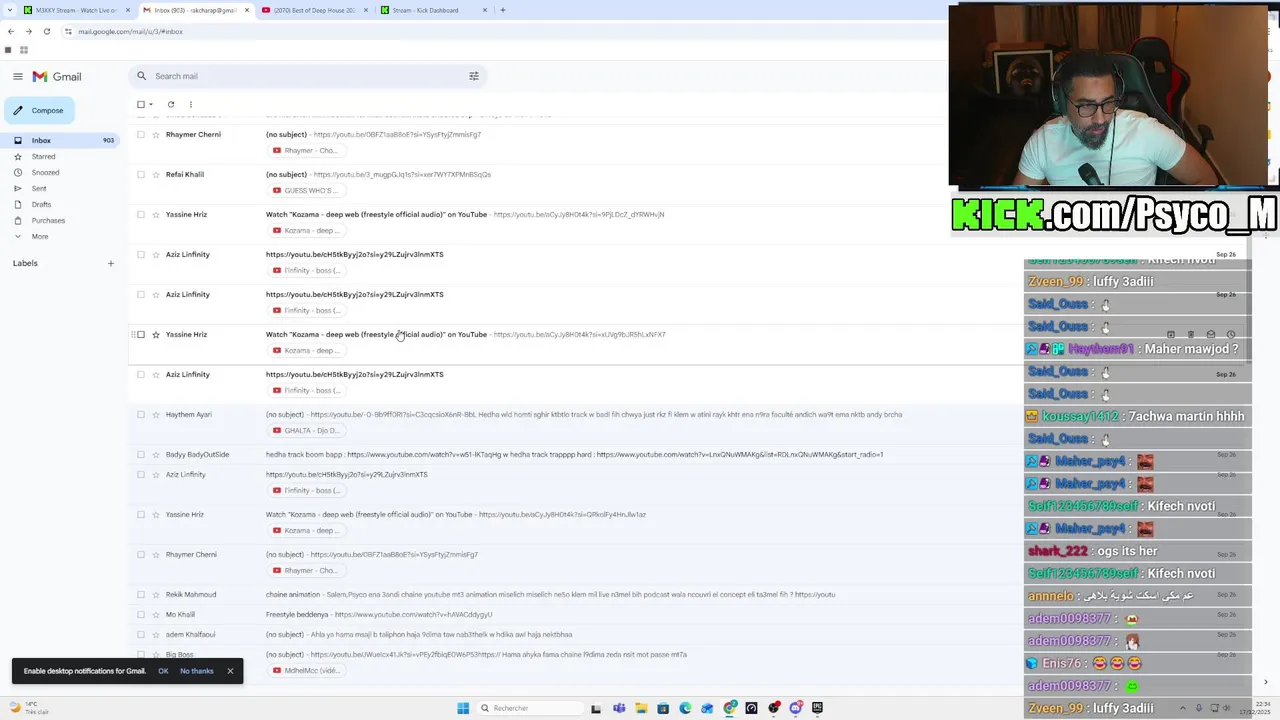Image resolution: width=1280 pixels, height=720 pixels.
Task: Select the Mo Khalil email checkbox
Action: tap(141, 614)
